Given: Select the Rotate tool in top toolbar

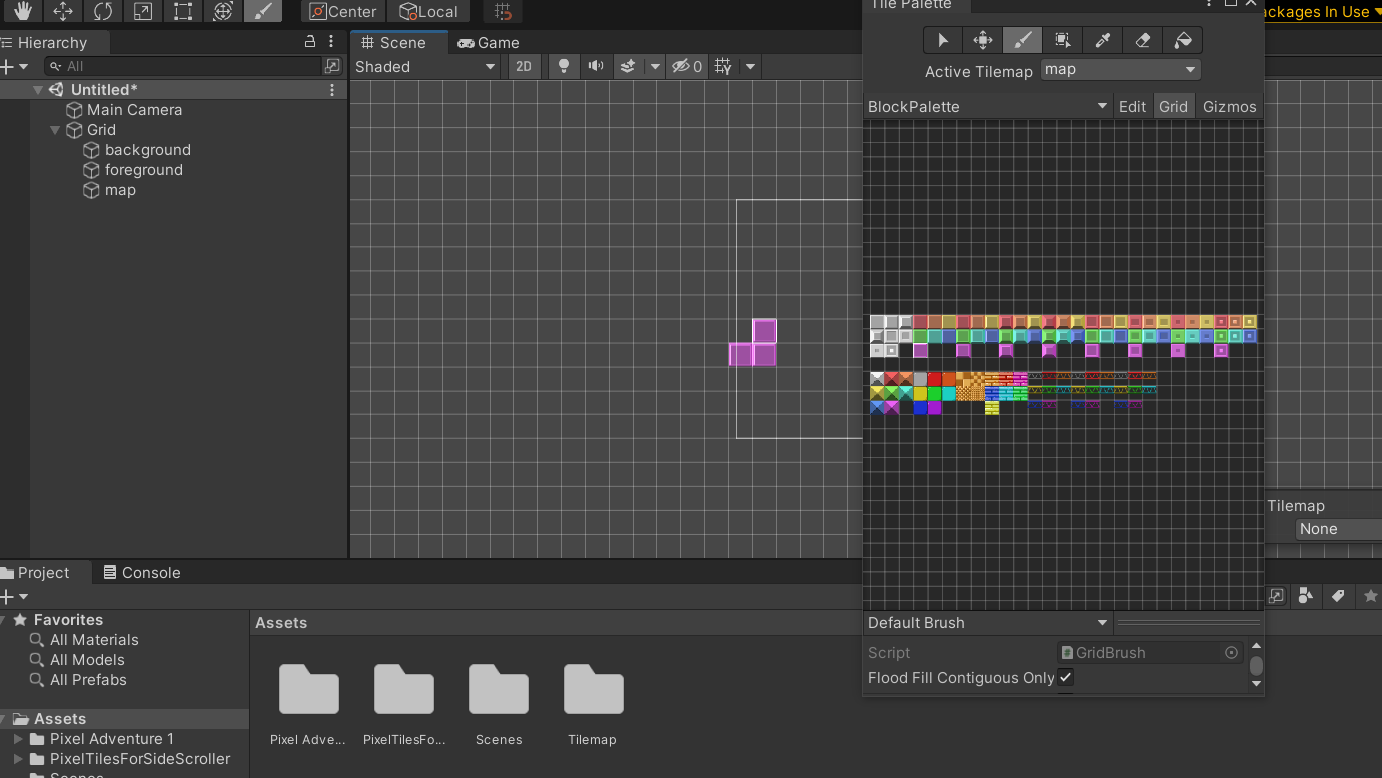Looking at the screenshot, I should pyautogui.click(x=103, y=12).
